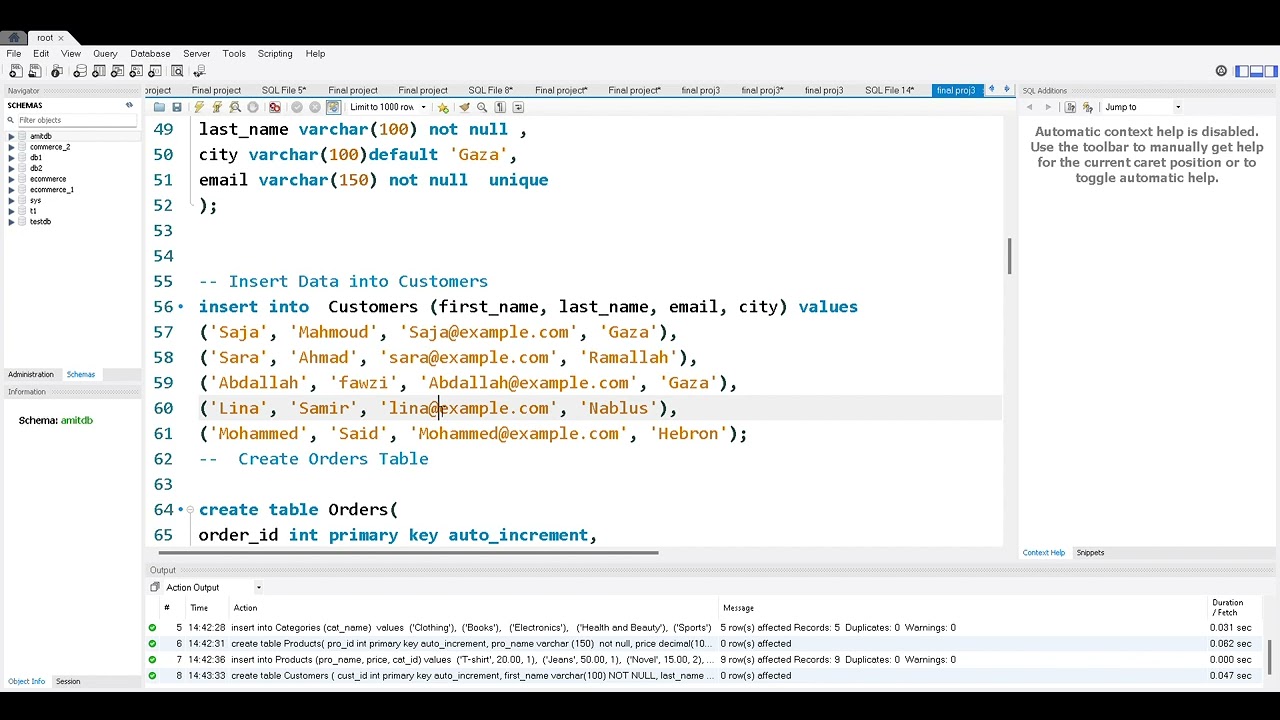Open the Administration tab
The image size is (1280, 720).
pos(31,374)
